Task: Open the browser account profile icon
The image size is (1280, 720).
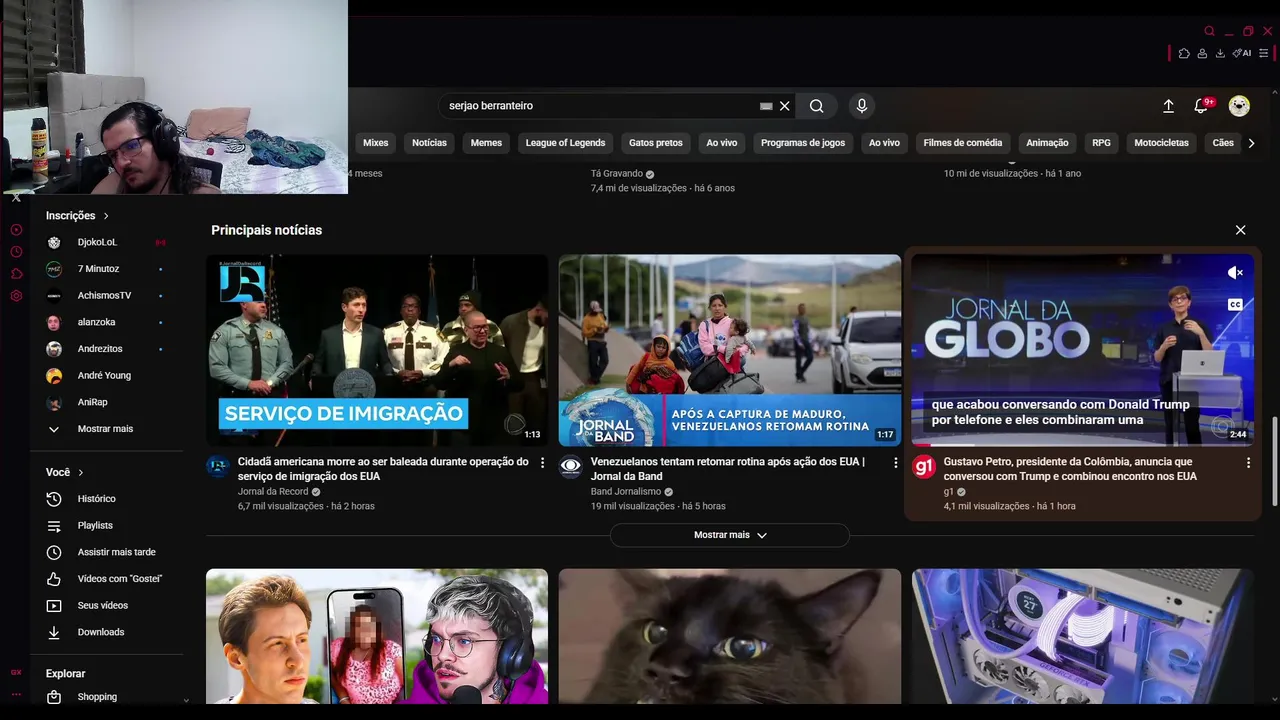Action: coord(1202,54)
